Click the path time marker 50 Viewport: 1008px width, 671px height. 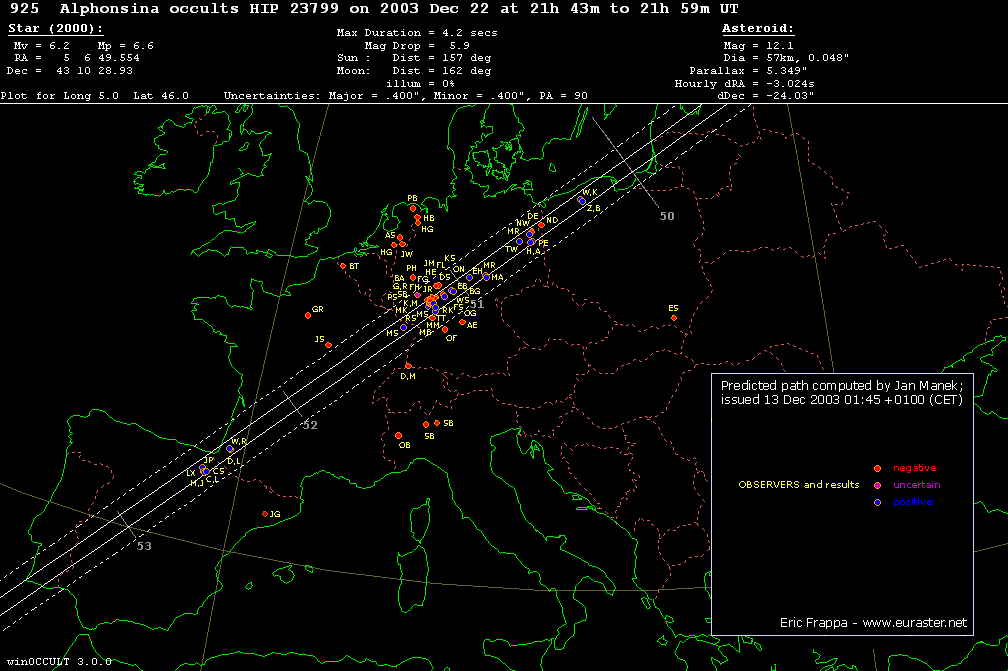[667, 216]
